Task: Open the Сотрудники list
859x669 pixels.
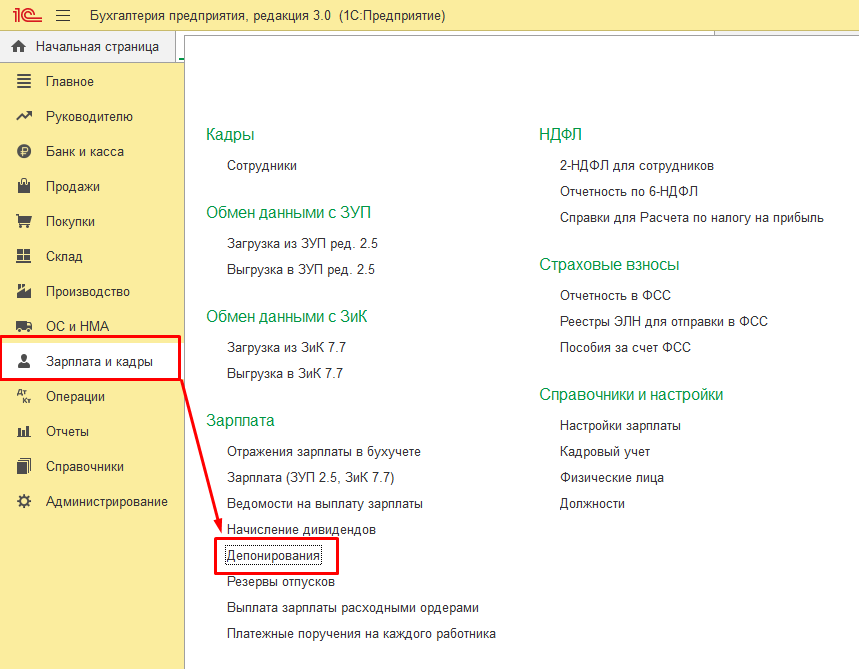Action: tap(262, 166)
